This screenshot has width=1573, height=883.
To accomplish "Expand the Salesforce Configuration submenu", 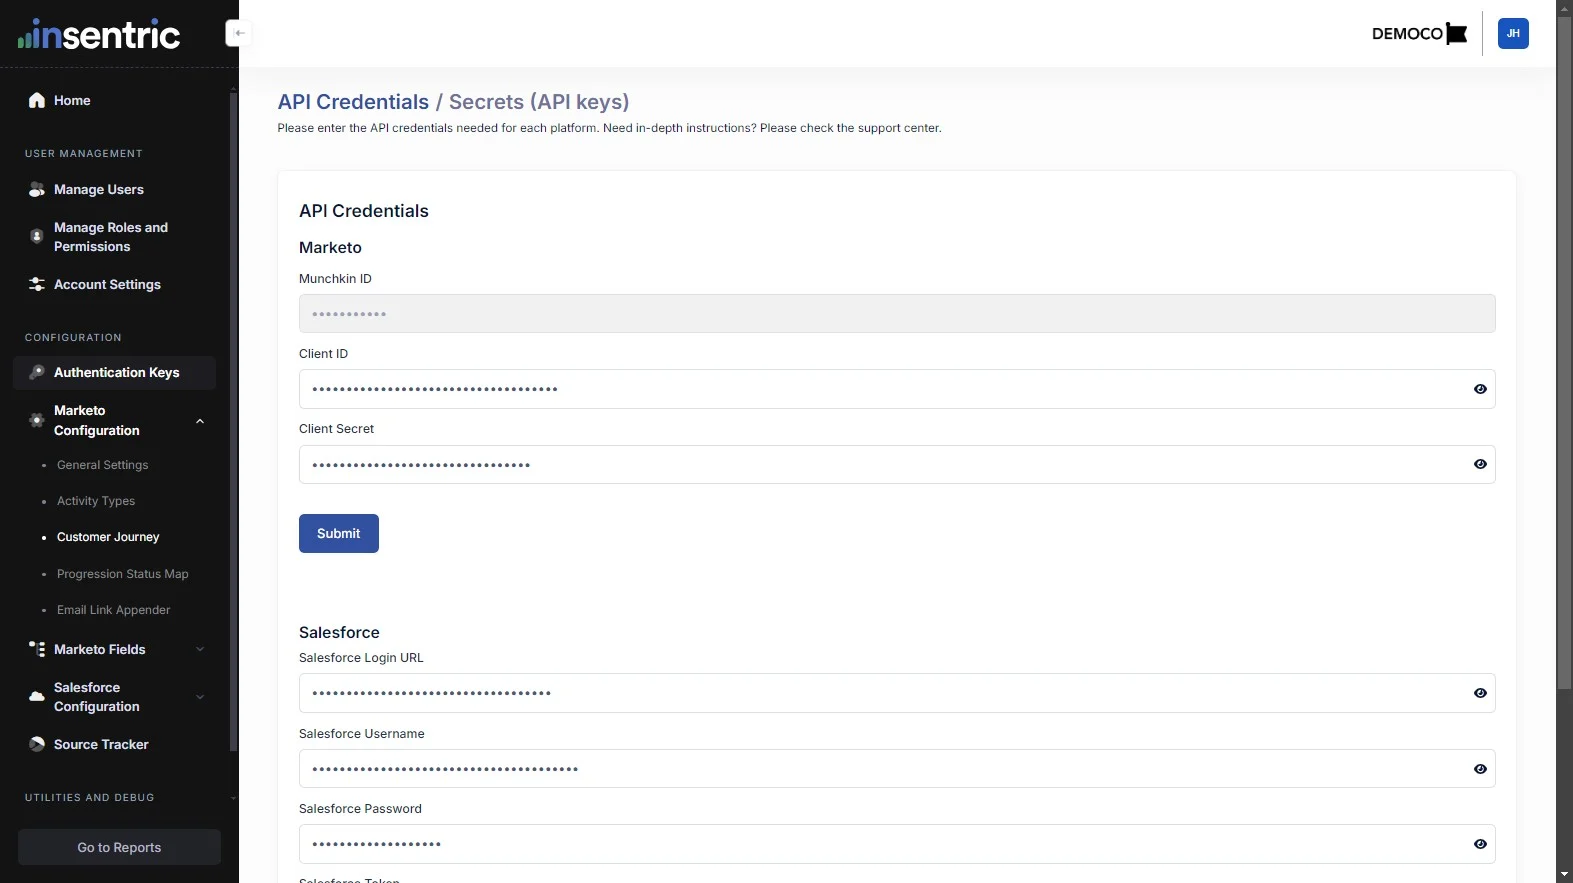I will [x=200, y=697].
